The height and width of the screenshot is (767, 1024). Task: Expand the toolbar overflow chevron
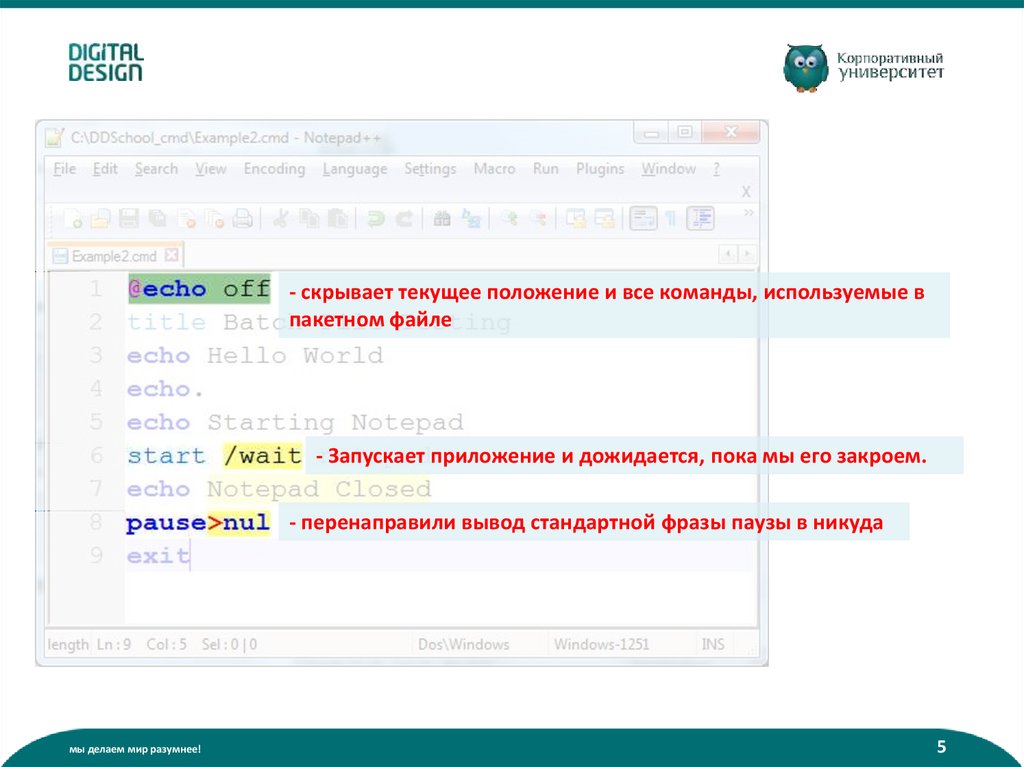click(x=748, y=212)
